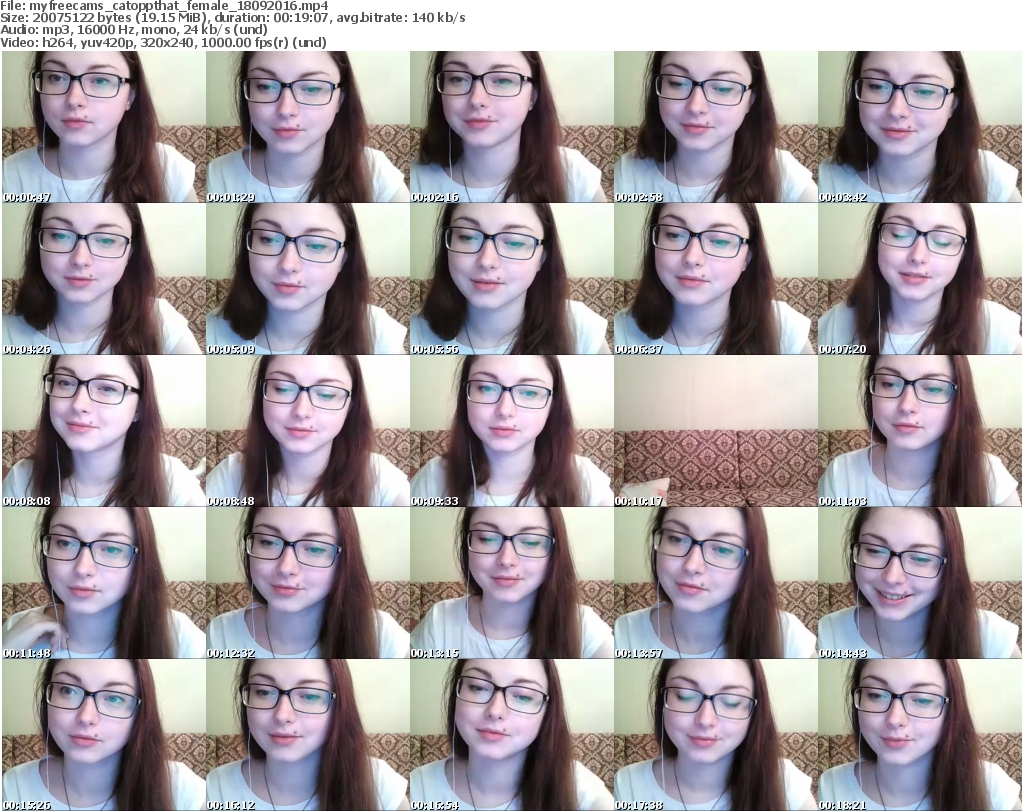Click the Audio mp3 info line

click(139, 31)
